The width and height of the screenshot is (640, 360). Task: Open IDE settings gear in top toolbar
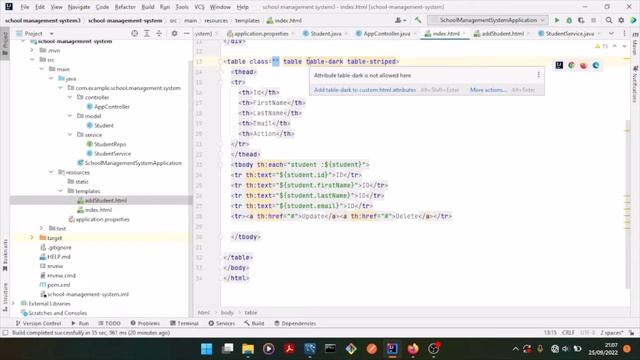pyautogui.click(x=621, y=20)
